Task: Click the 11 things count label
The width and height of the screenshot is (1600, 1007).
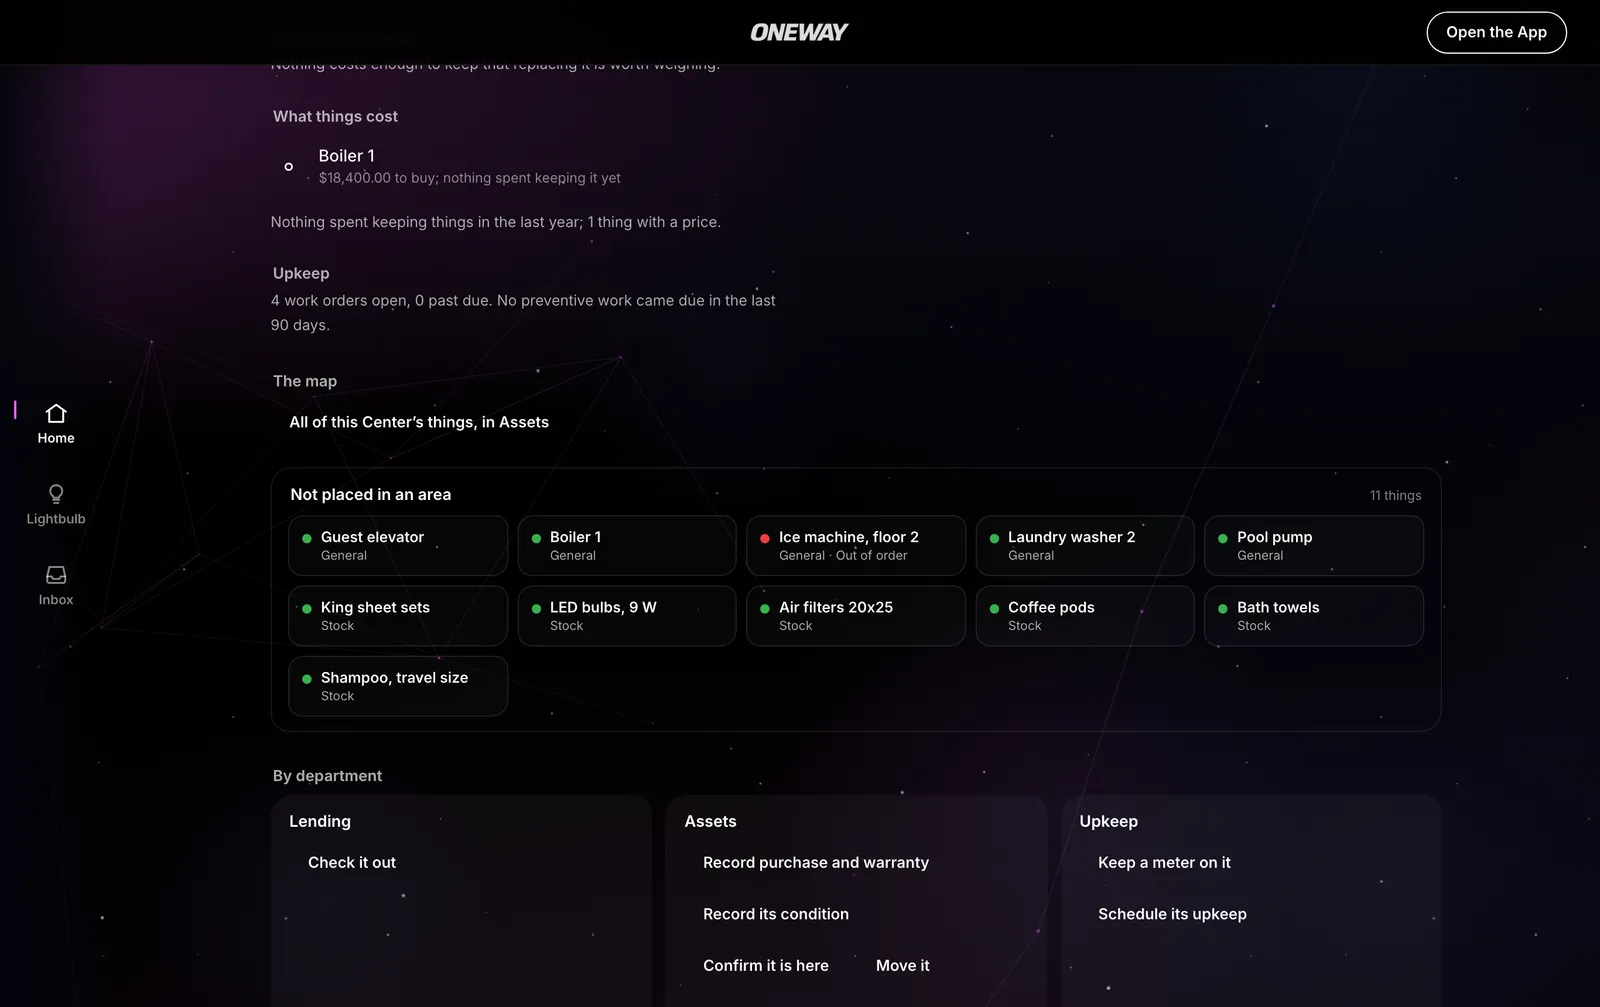Action: click(1395, 495)
